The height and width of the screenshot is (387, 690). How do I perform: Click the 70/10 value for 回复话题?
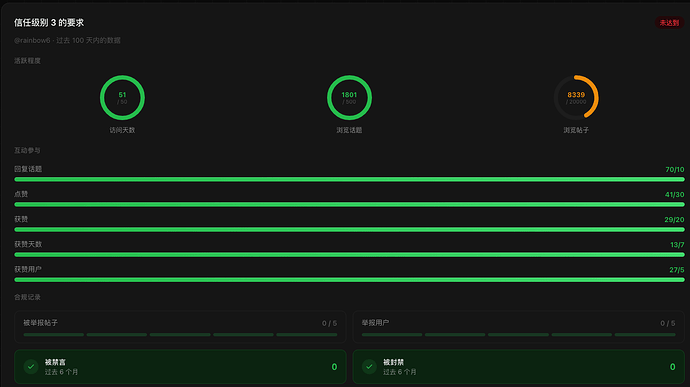tap(675, 170)
